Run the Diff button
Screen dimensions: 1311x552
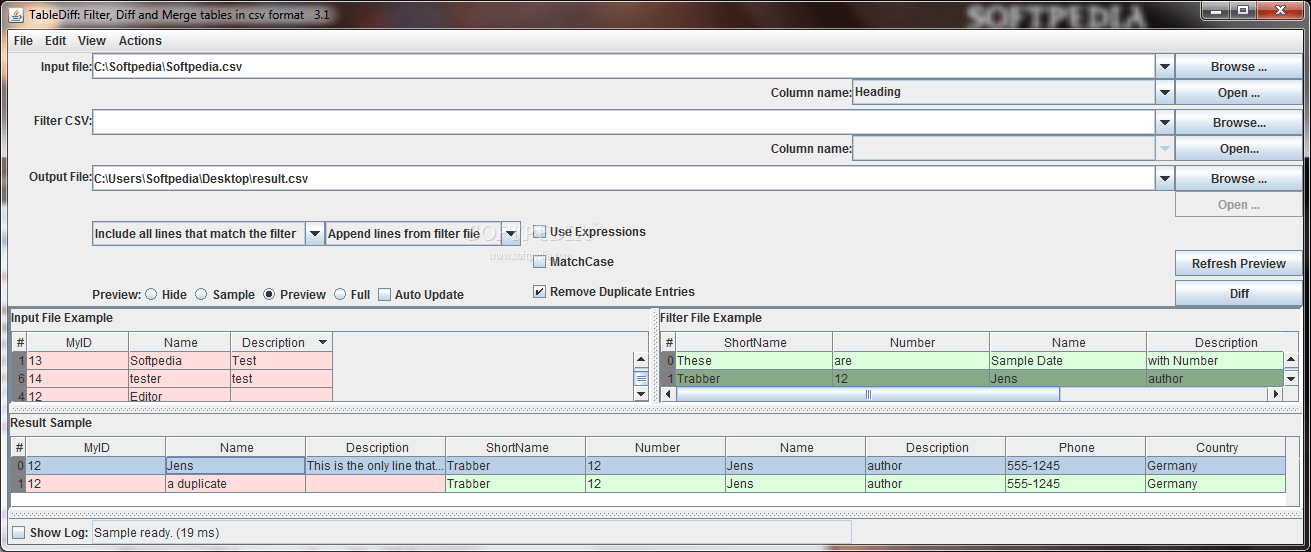click(x=1239, y=294)
